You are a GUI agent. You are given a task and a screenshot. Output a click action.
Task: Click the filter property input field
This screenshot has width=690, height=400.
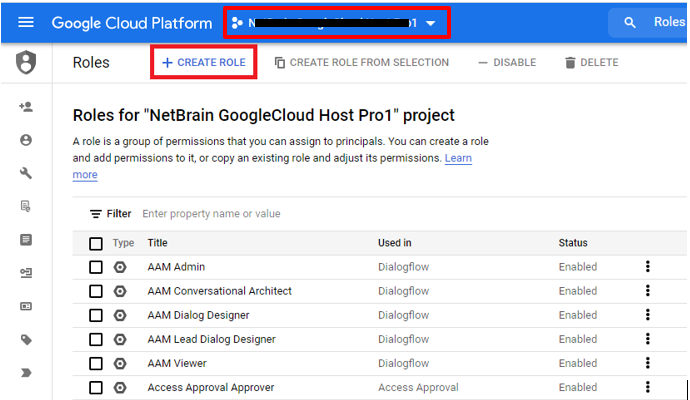click(x=211, y=214)
